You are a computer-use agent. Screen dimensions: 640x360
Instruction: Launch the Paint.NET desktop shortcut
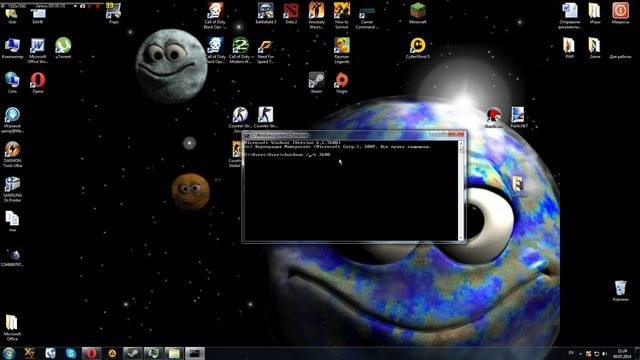pos(518,117)
